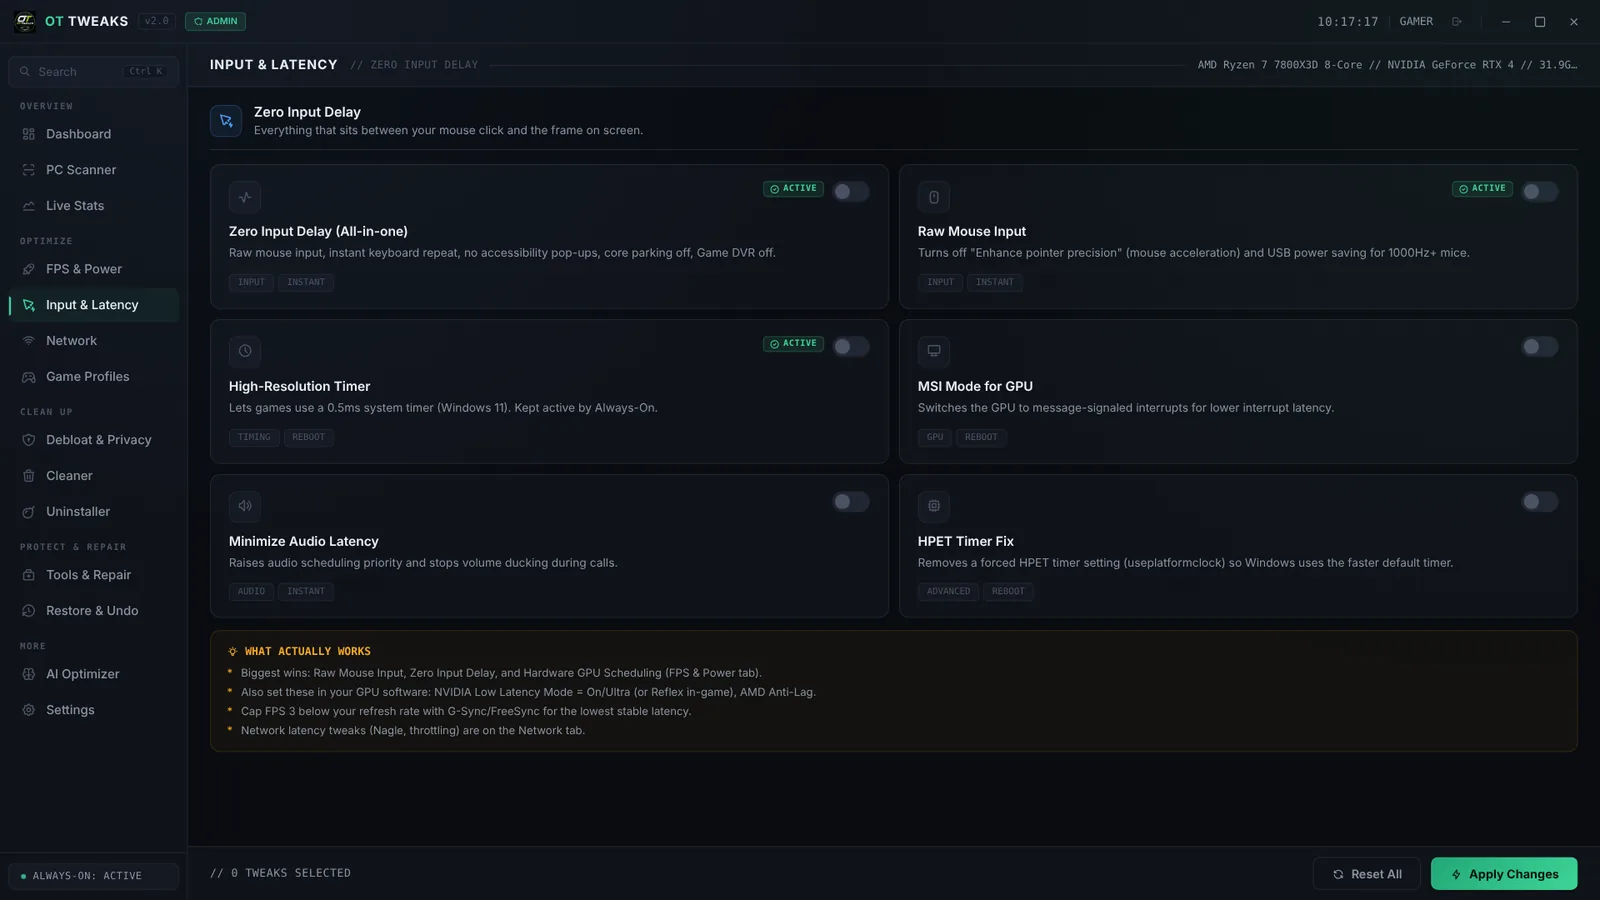The height and width of the screenshot is (900, 1600).
Task: Open Restore & Undo page
Action: 94,611
